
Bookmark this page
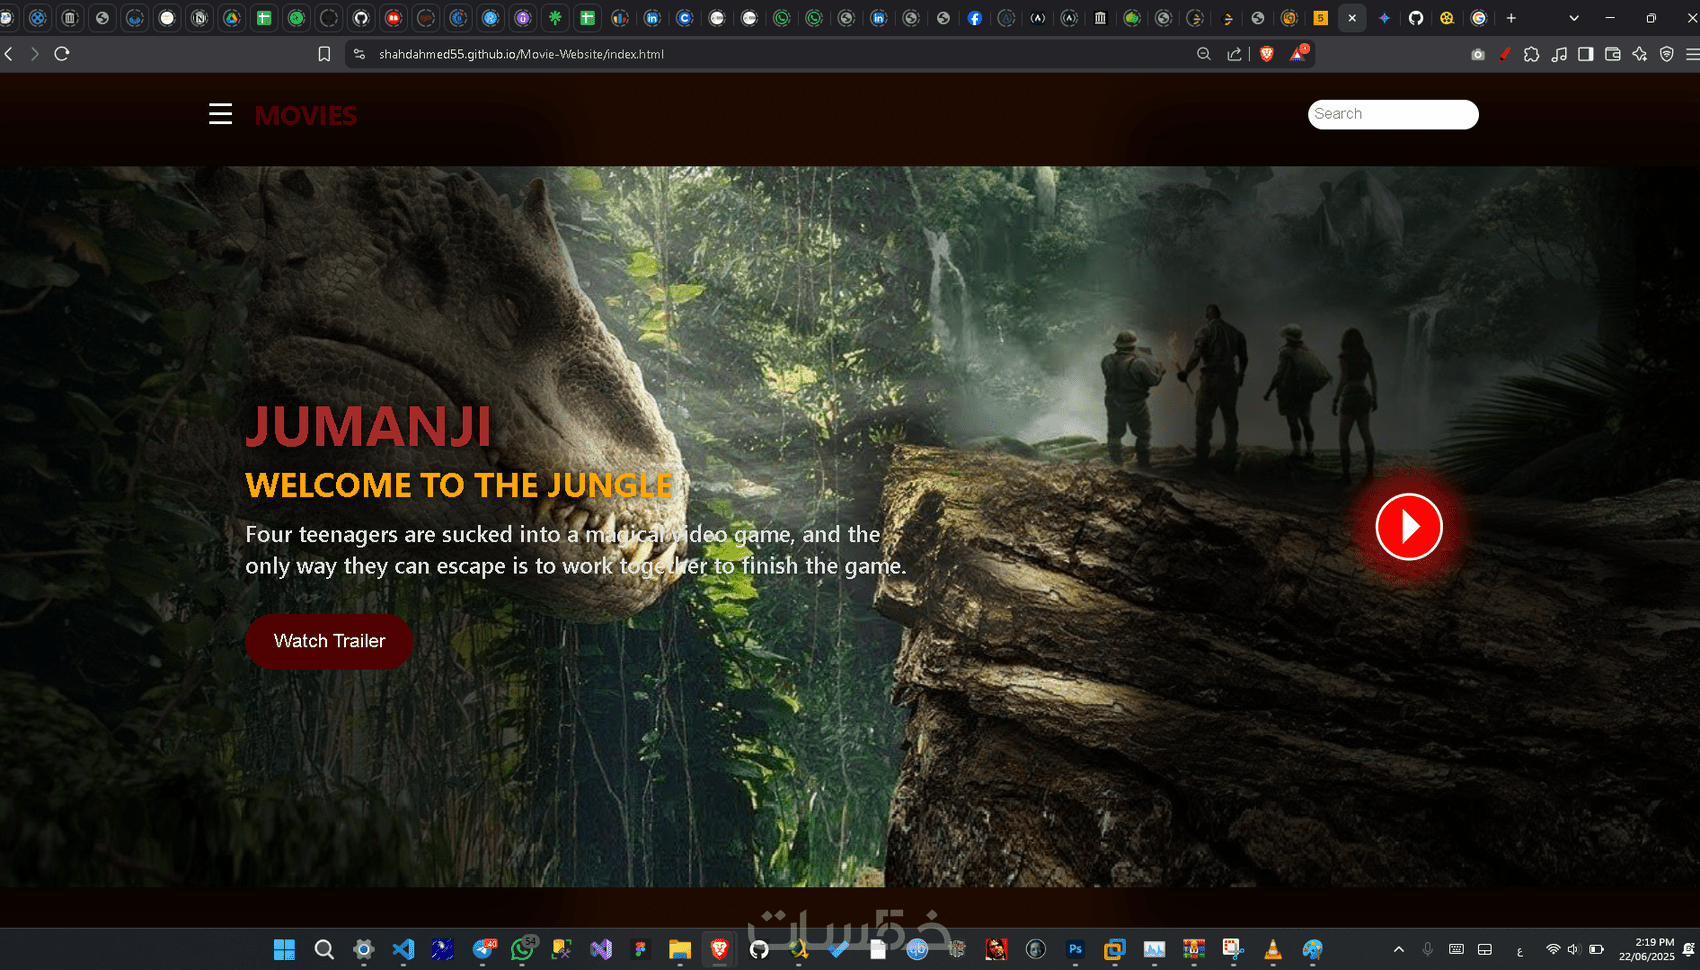pyautogui.click(x=324, y=54)
